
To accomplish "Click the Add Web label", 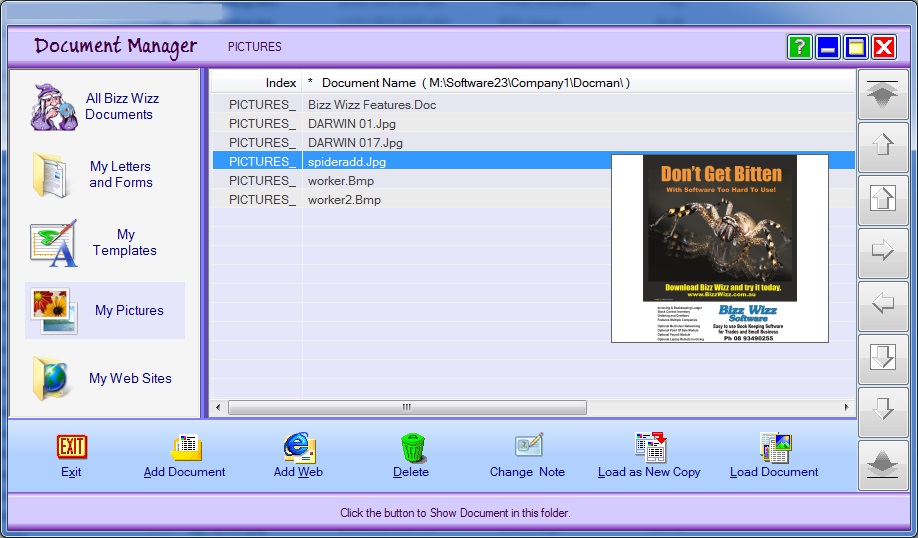I will (298, 472).
